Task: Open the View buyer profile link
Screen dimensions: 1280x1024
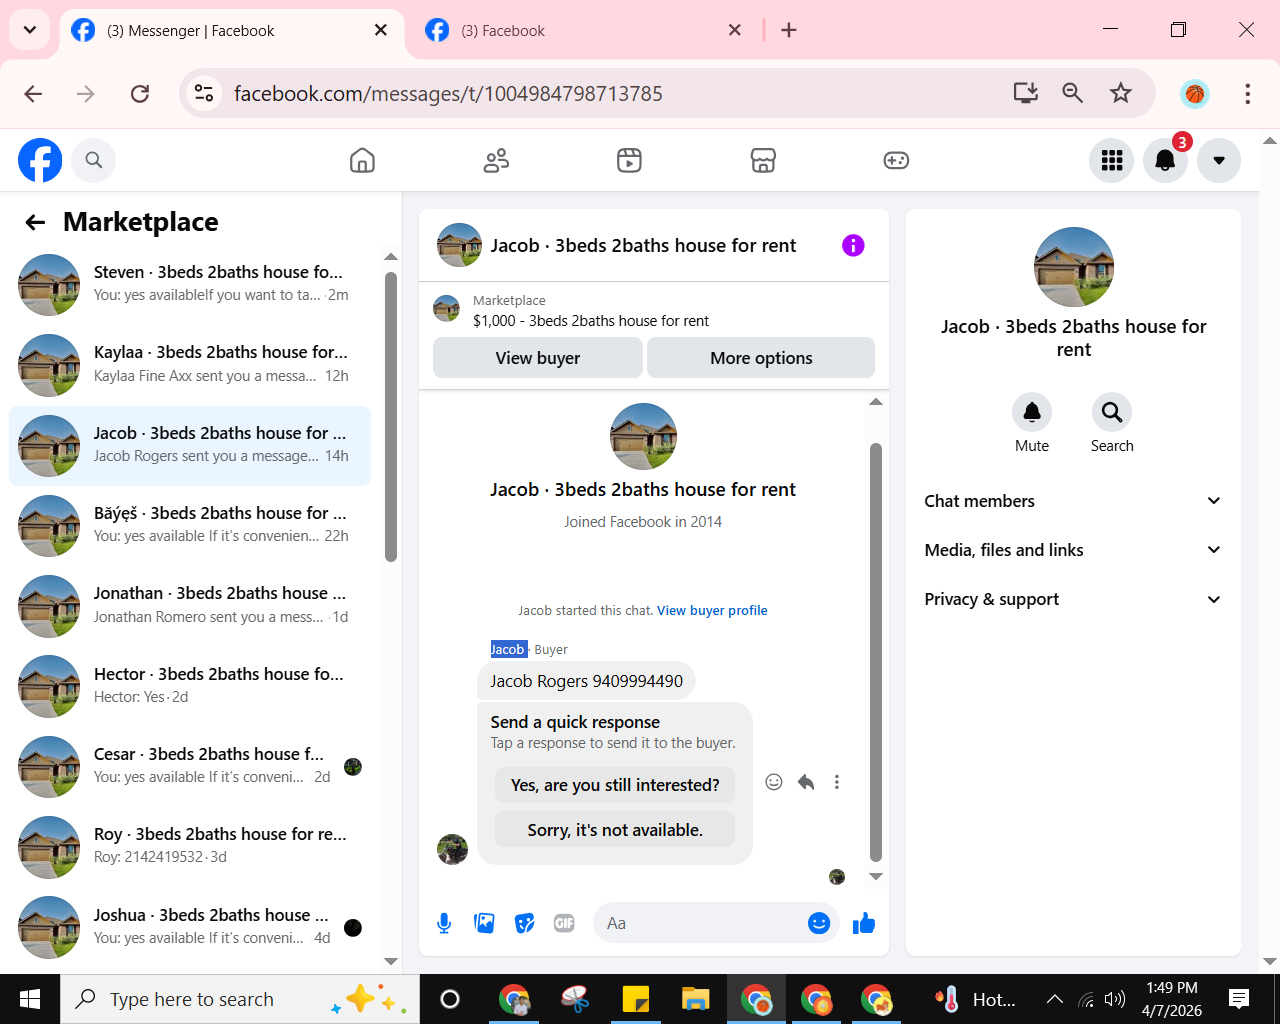Action: [x=712, y=610]
